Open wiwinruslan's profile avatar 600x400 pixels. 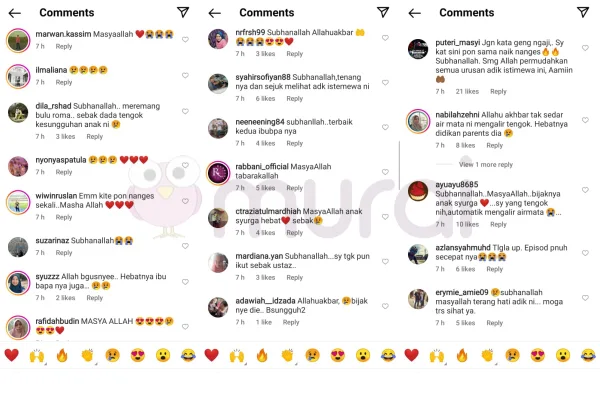click(x=18, y=202)
